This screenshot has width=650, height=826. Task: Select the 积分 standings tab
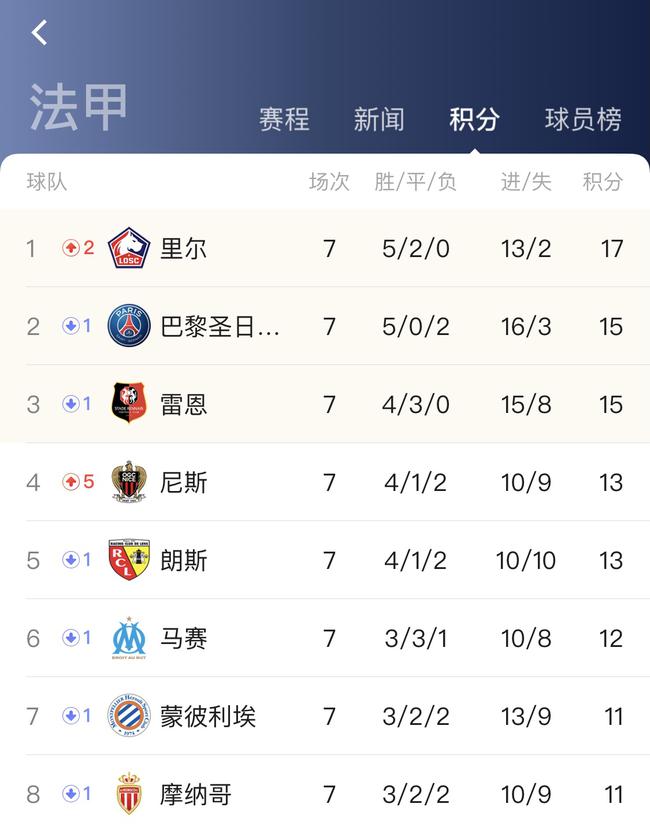(x=475, y=119)
